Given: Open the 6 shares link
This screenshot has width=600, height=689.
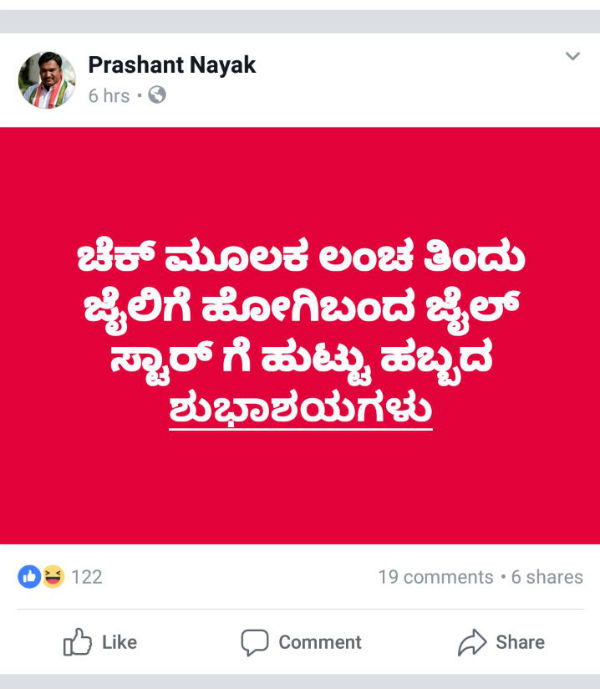Looking at the screenshot, I should tap(547, 577).
